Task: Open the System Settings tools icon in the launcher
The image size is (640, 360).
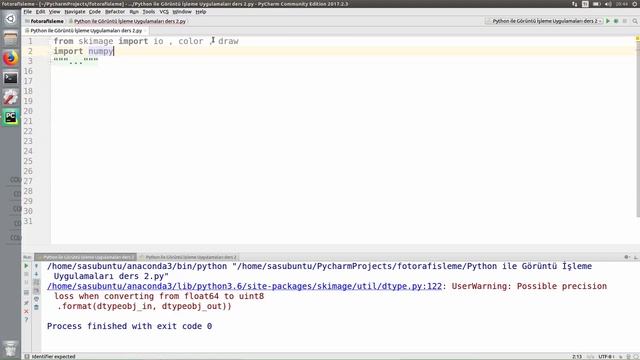Action: pos(11,98)
